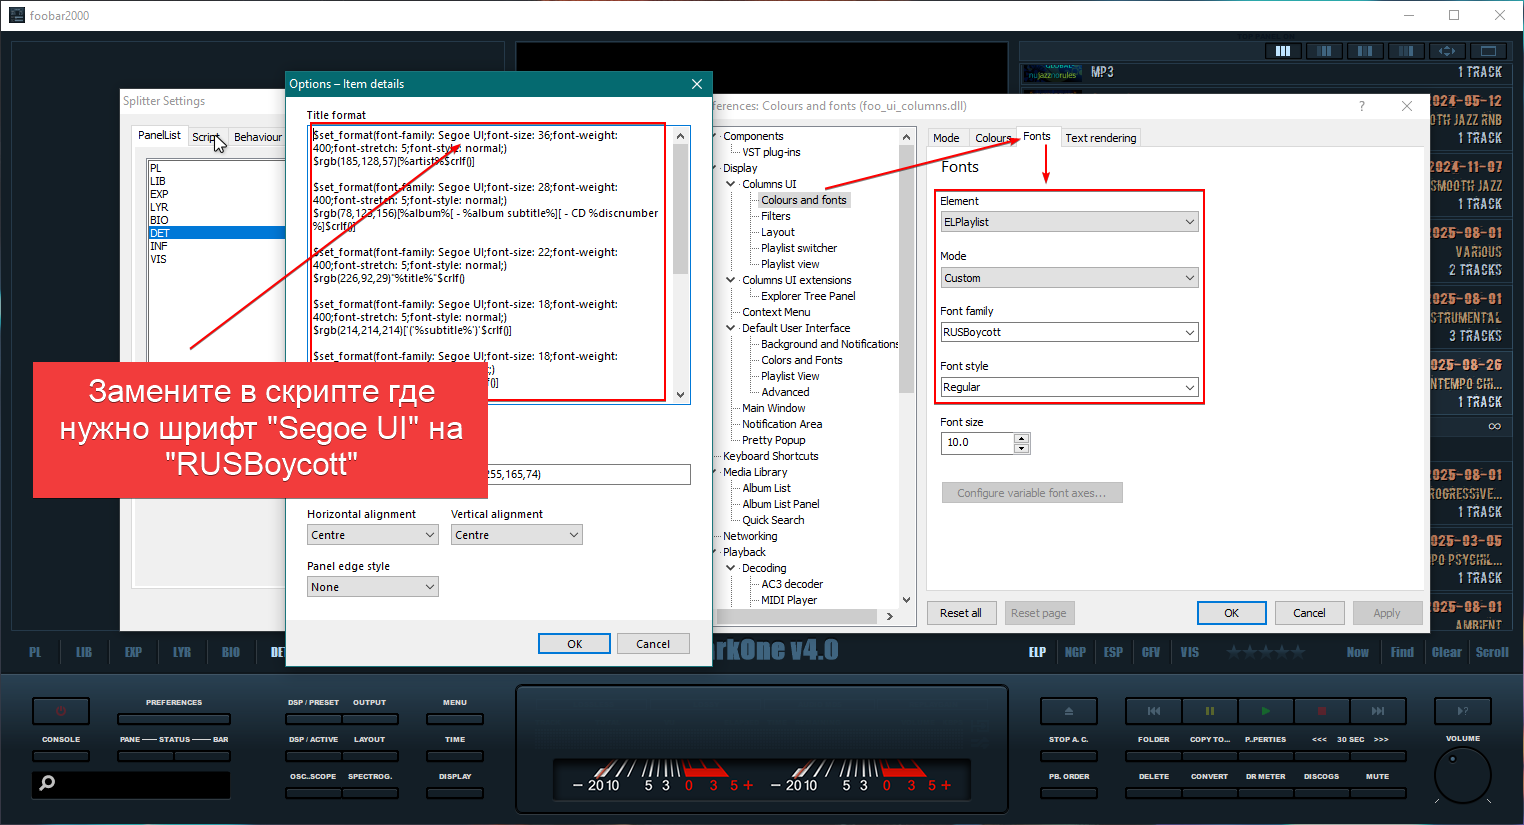Click the eject icon button
Viewport: 1524px width, 825px height.
1068,711
